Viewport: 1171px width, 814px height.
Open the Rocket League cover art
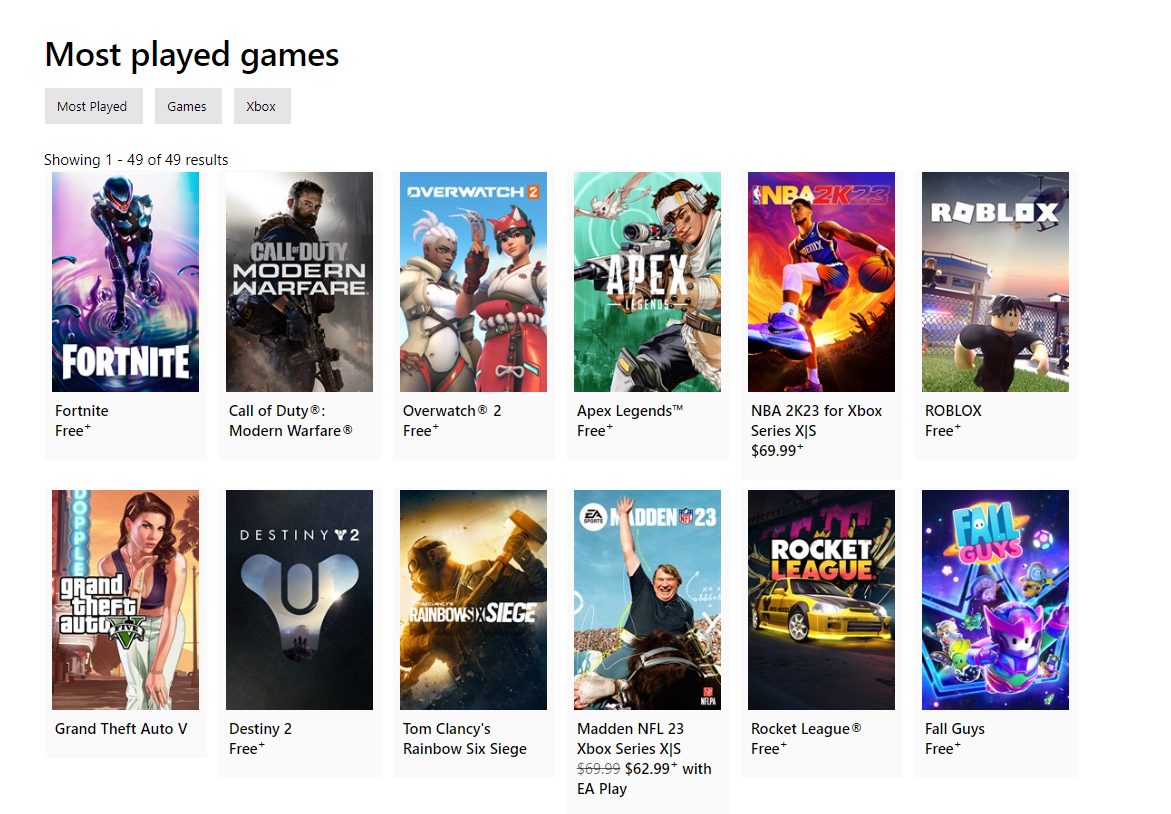[x=821, y=600]
